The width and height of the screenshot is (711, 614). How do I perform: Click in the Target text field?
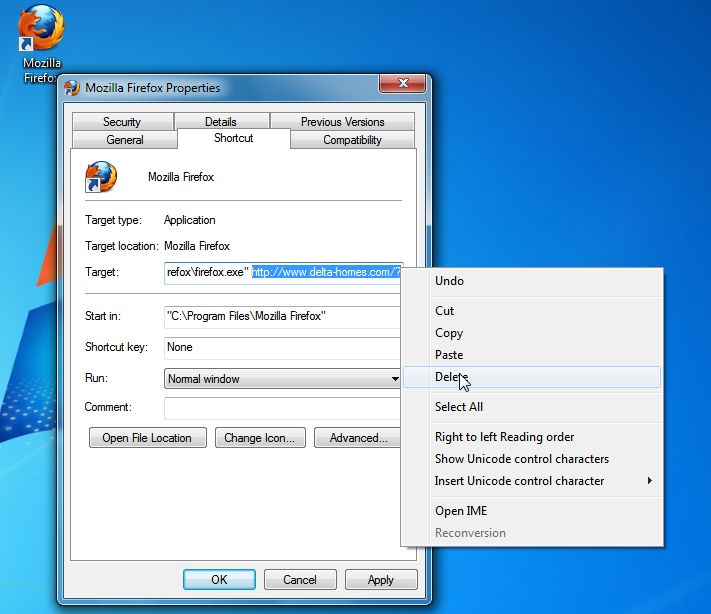click(283, 273)
